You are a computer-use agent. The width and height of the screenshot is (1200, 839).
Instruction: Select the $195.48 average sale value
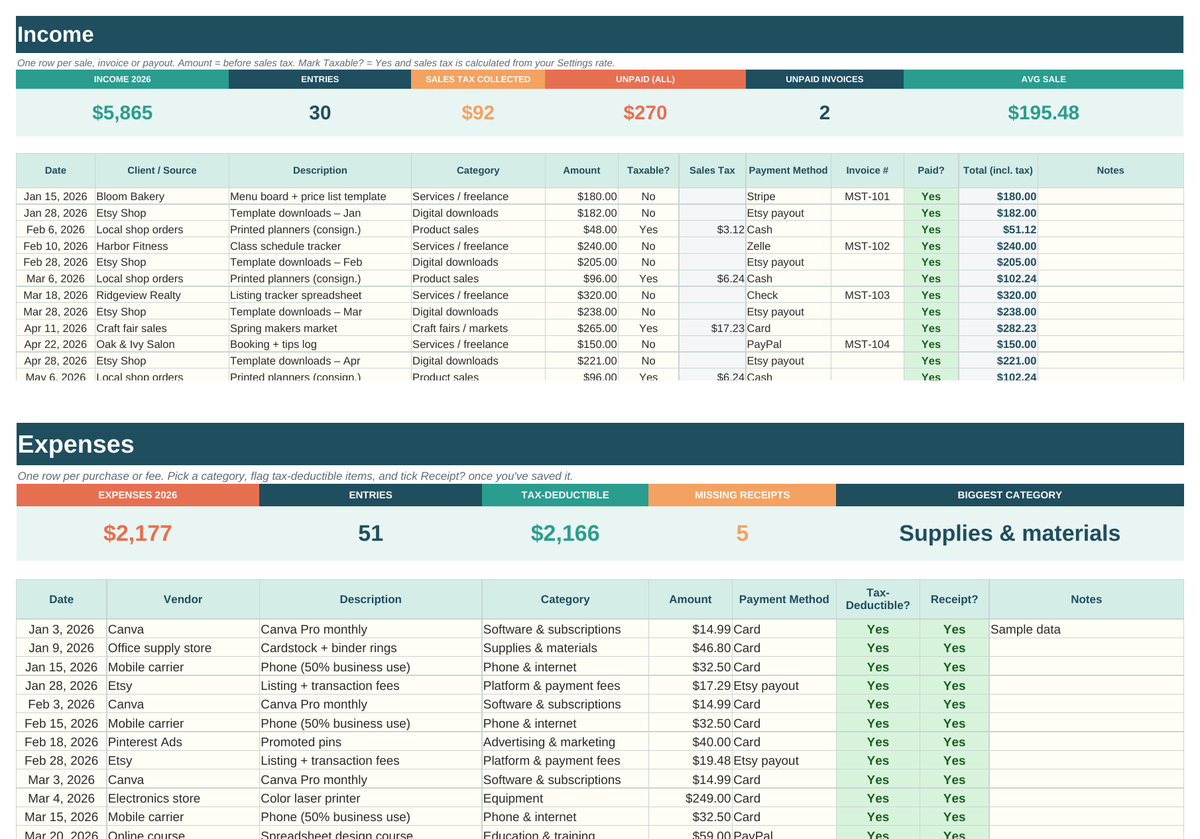[1043, 113]
